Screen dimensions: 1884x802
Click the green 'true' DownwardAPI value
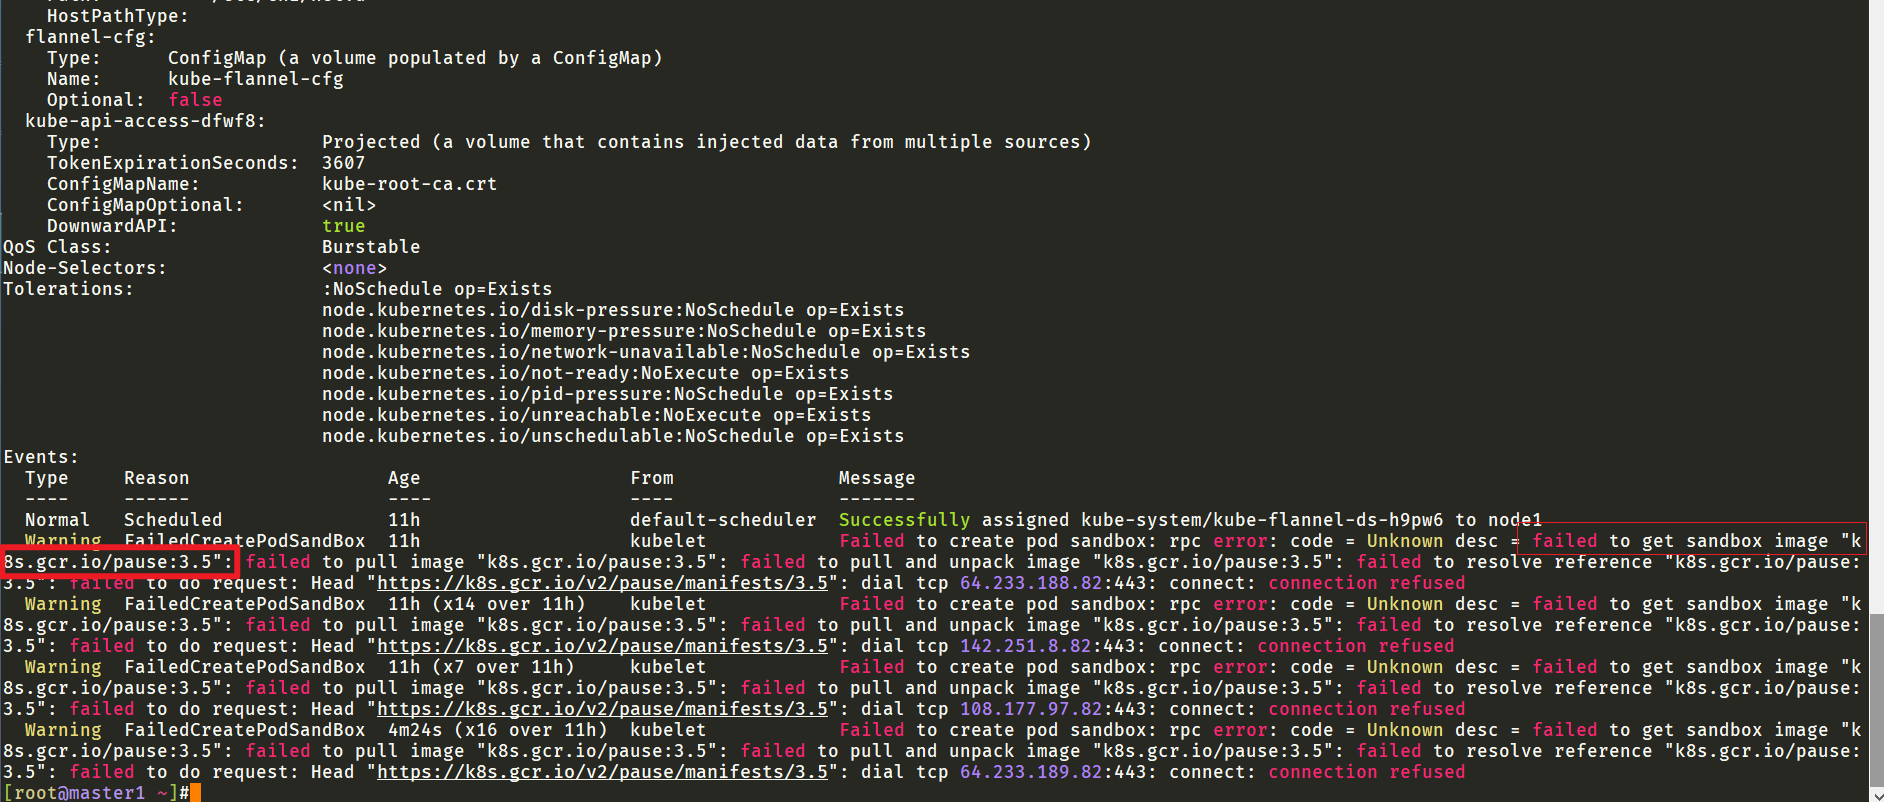coord(343,226)
